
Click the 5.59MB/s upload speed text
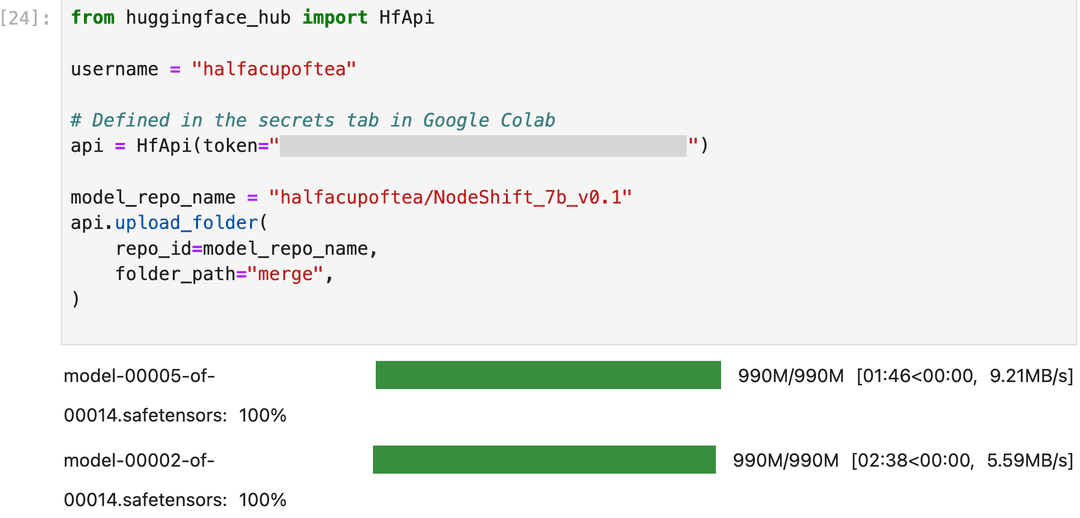click(1030, 460)
